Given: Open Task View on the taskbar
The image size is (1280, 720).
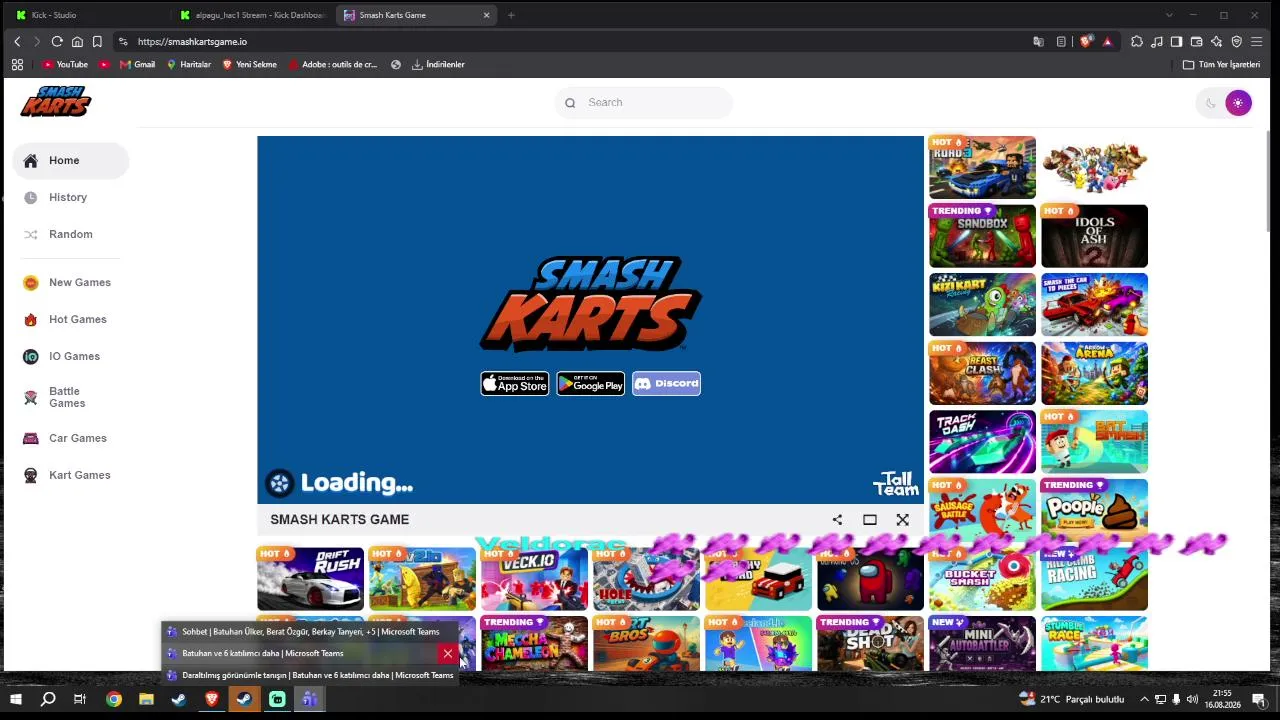Looking at the screenshot, I should (80, 700).
